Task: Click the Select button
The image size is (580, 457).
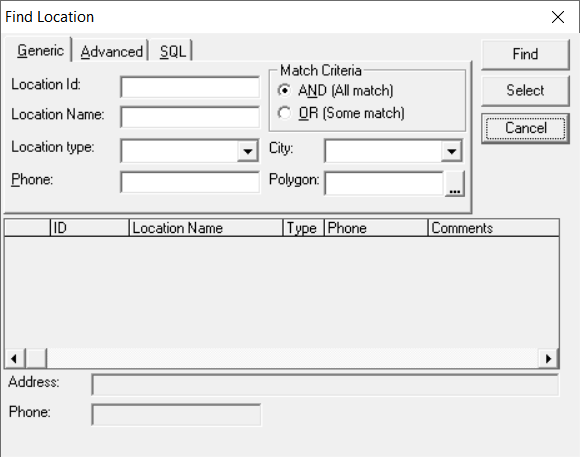Action: (525, 91)
